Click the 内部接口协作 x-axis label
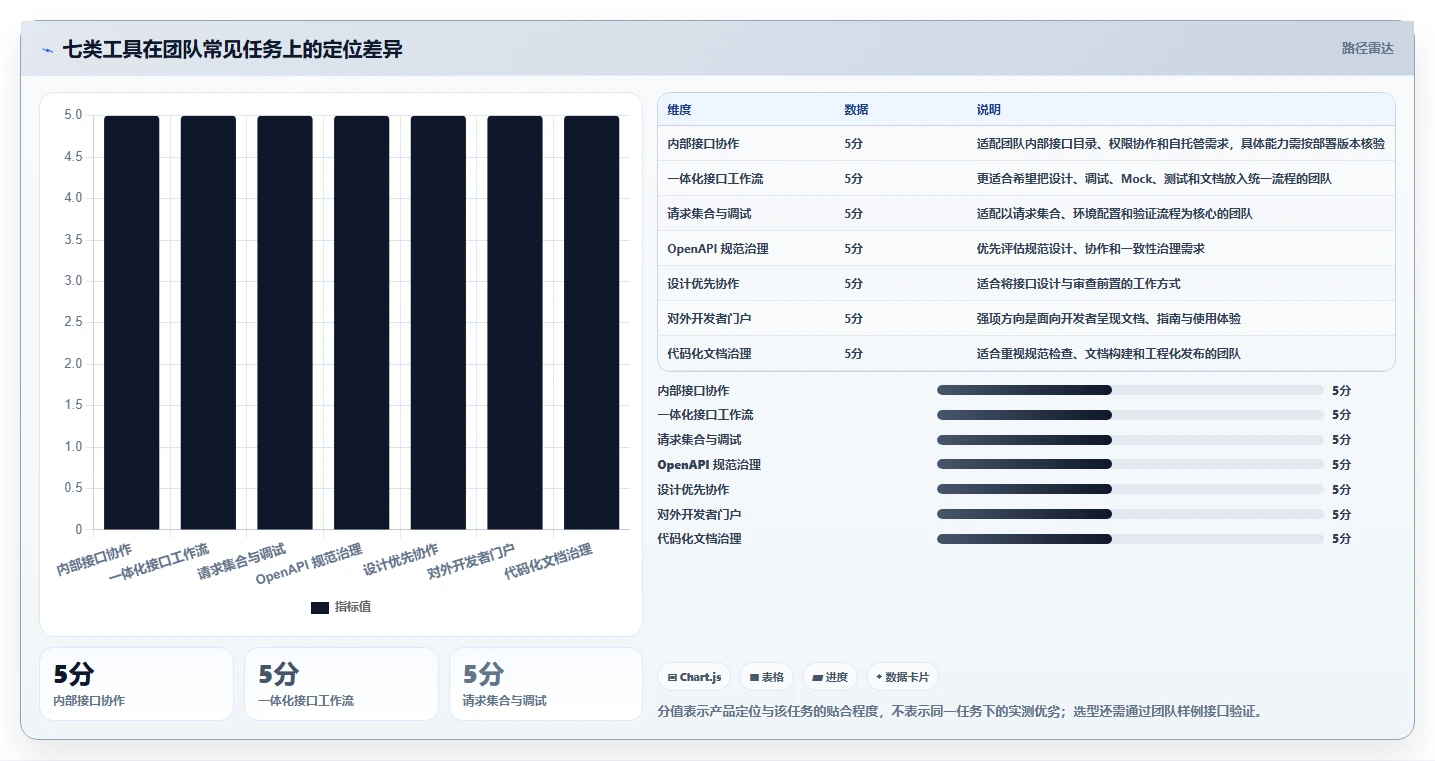 pos(94,558)
